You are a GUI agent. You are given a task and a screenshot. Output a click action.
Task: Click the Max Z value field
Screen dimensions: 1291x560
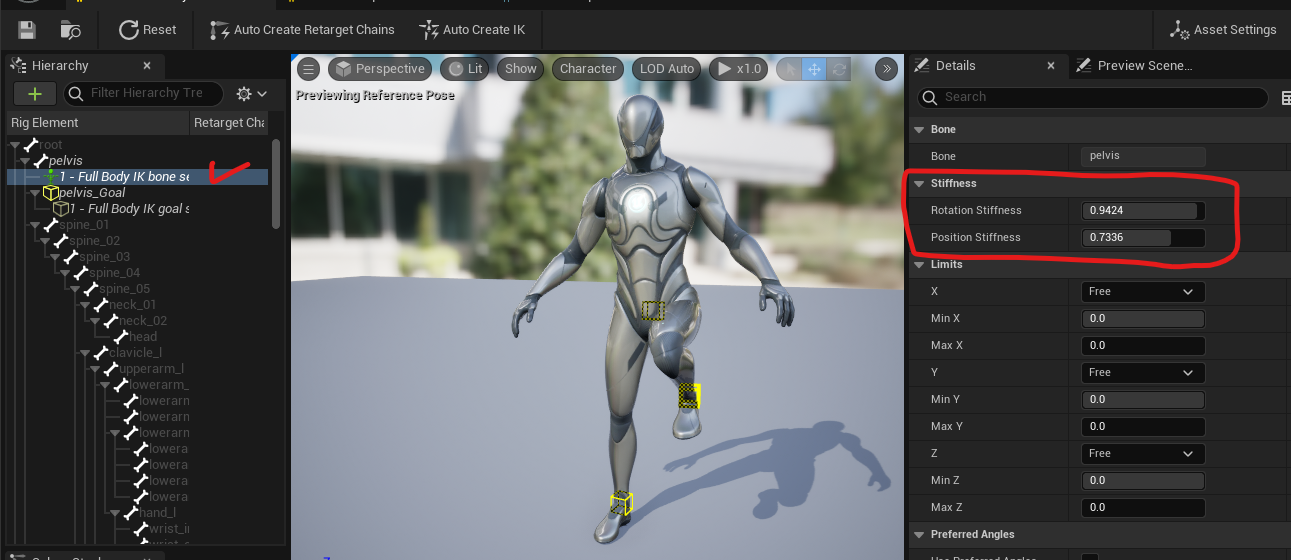1143,507
